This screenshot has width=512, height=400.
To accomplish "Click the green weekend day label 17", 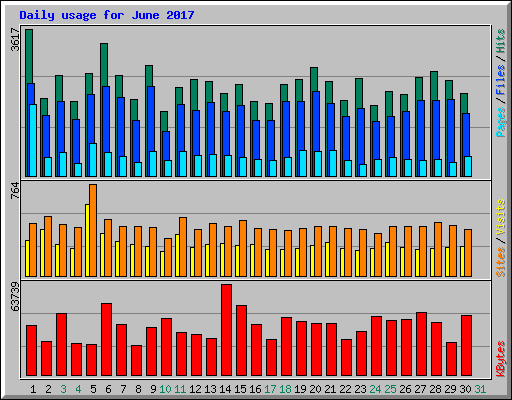I will (270, 389).
